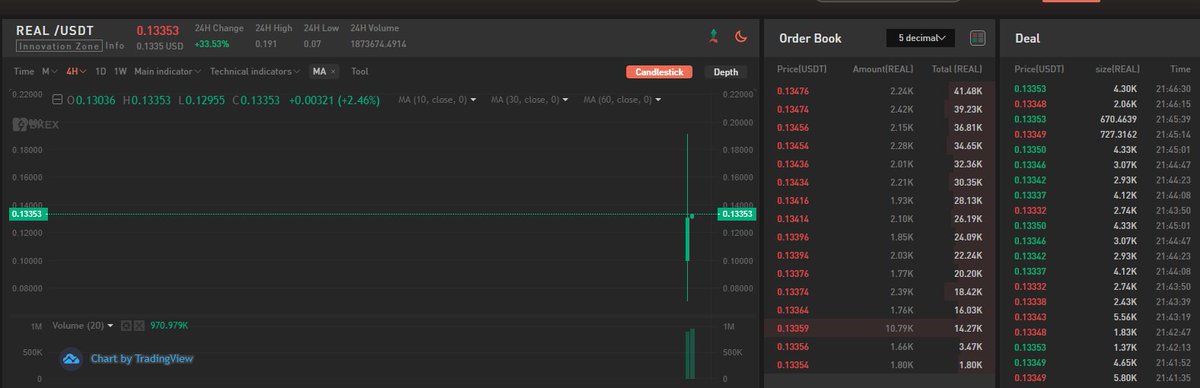Click the 24H Change +33.53% value
The width and height of the screenshot is (1200, 388).
(x=211, y=44)
